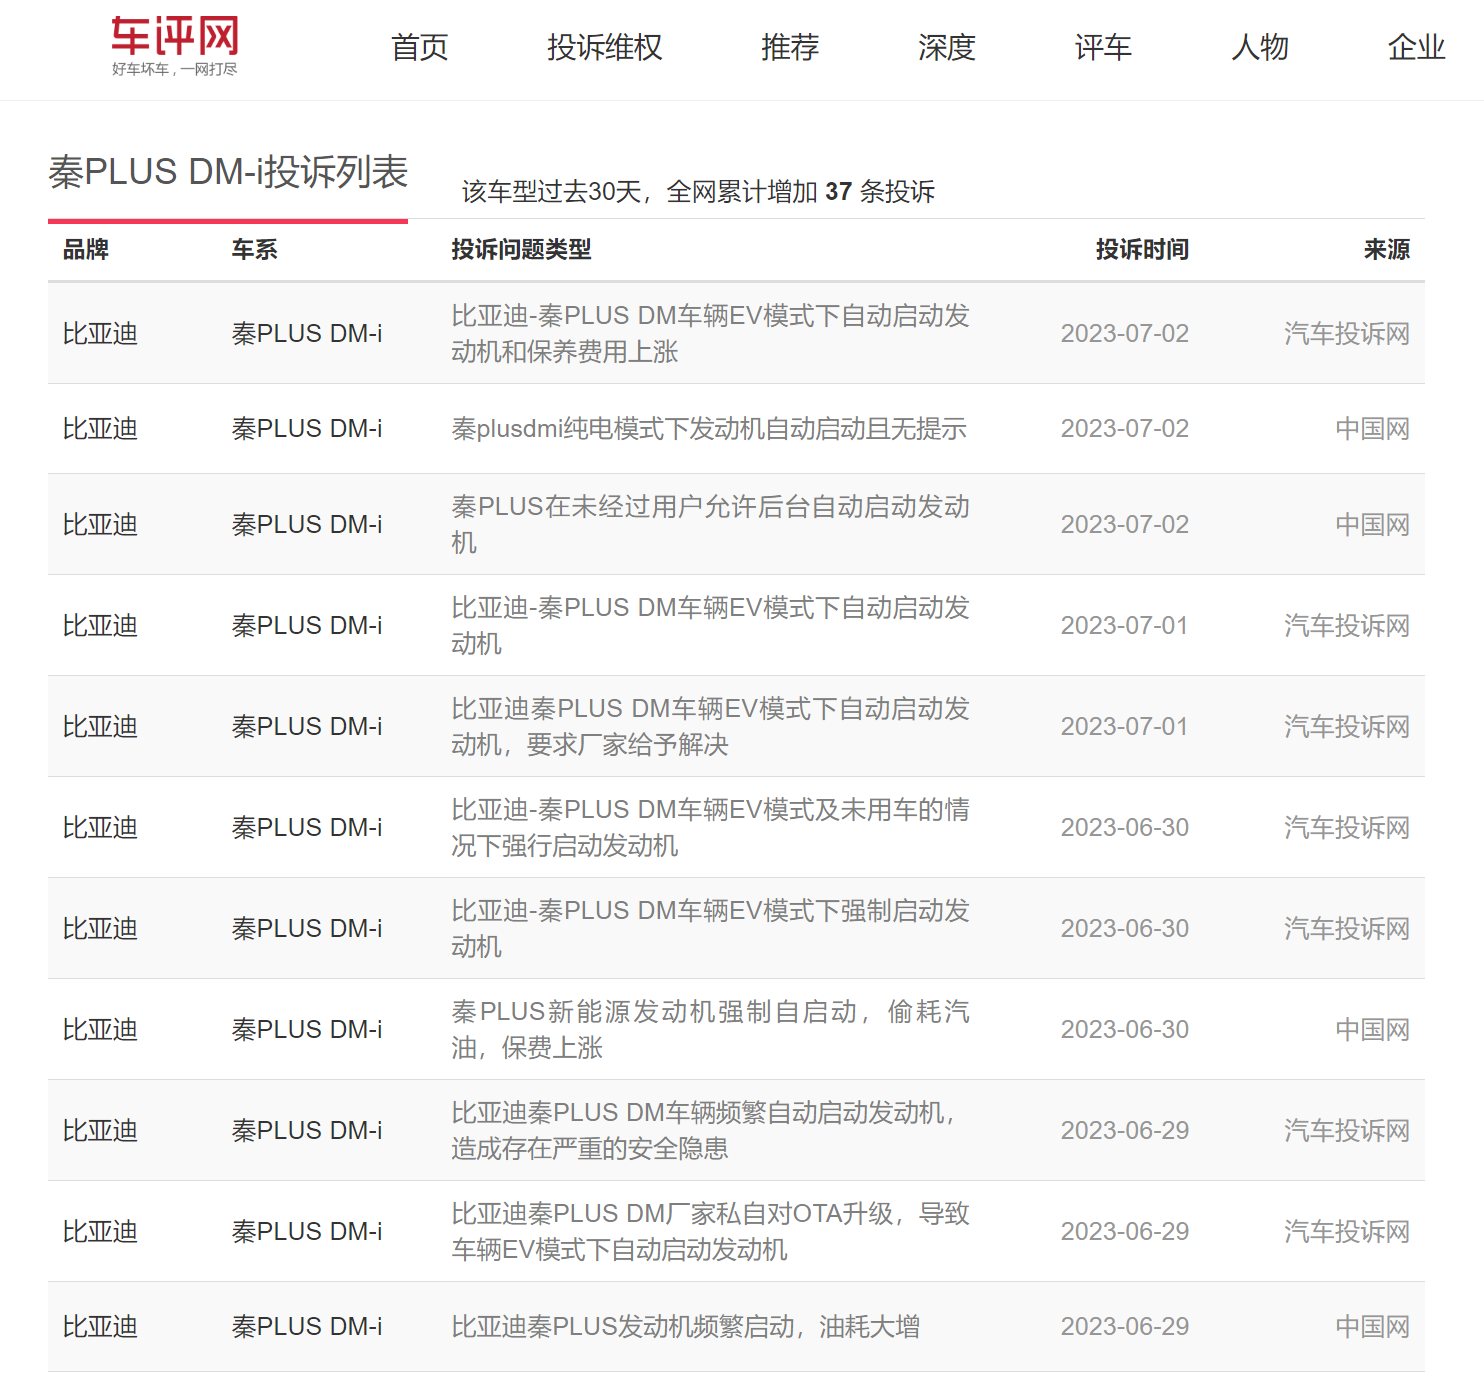This screenshot has height=1377, width=1484.
Task: Open complaint 秦plusdmi纯电模式下发动机自动启动且无提示
Action: 709,429
